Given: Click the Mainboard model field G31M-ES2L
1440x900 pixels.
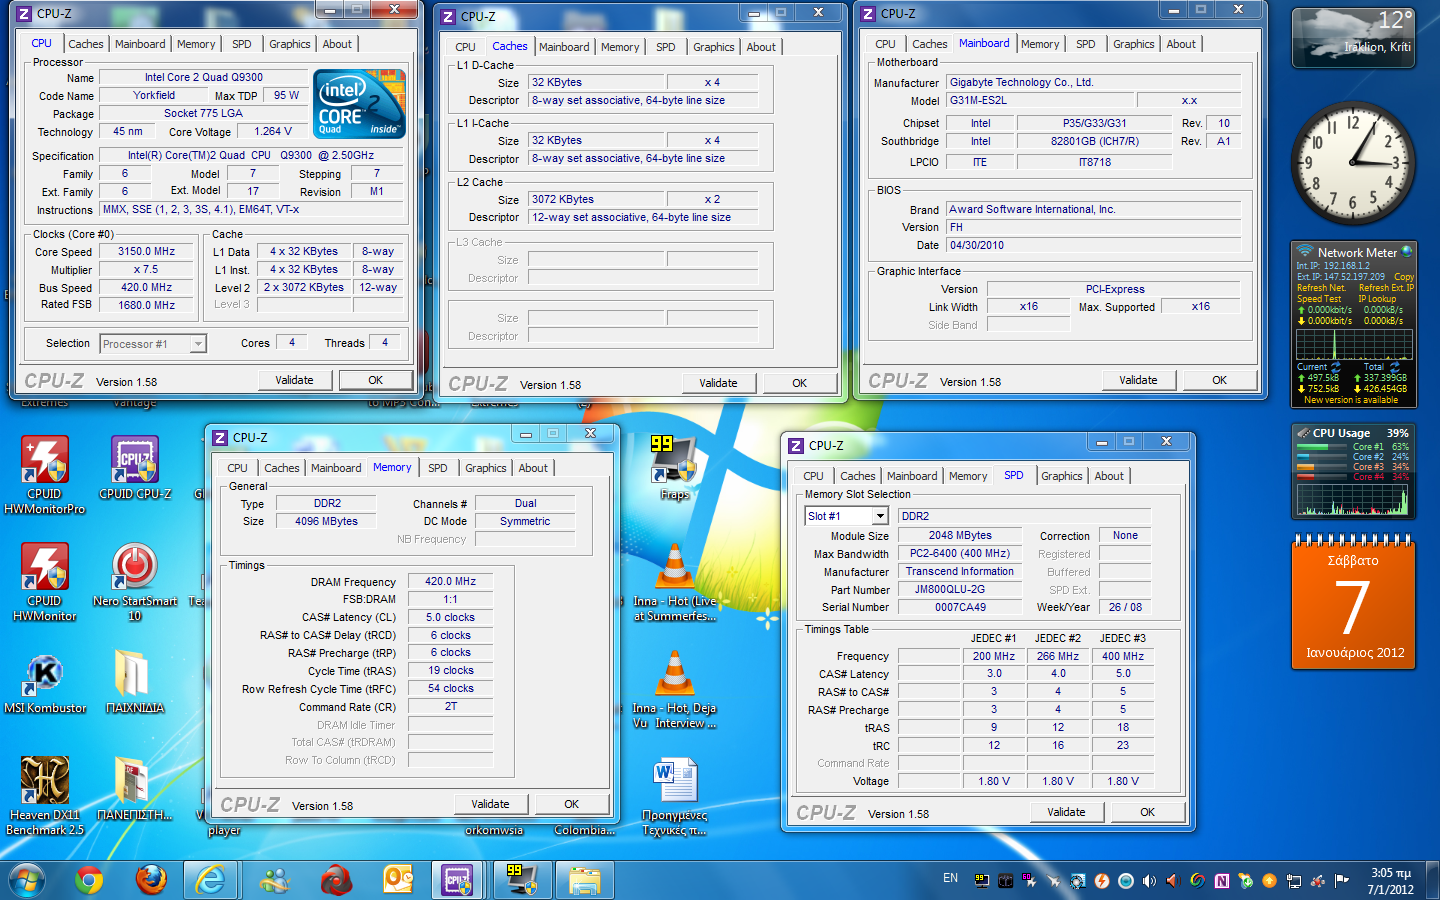Looking at the screenshot, I should (1040, 100).
